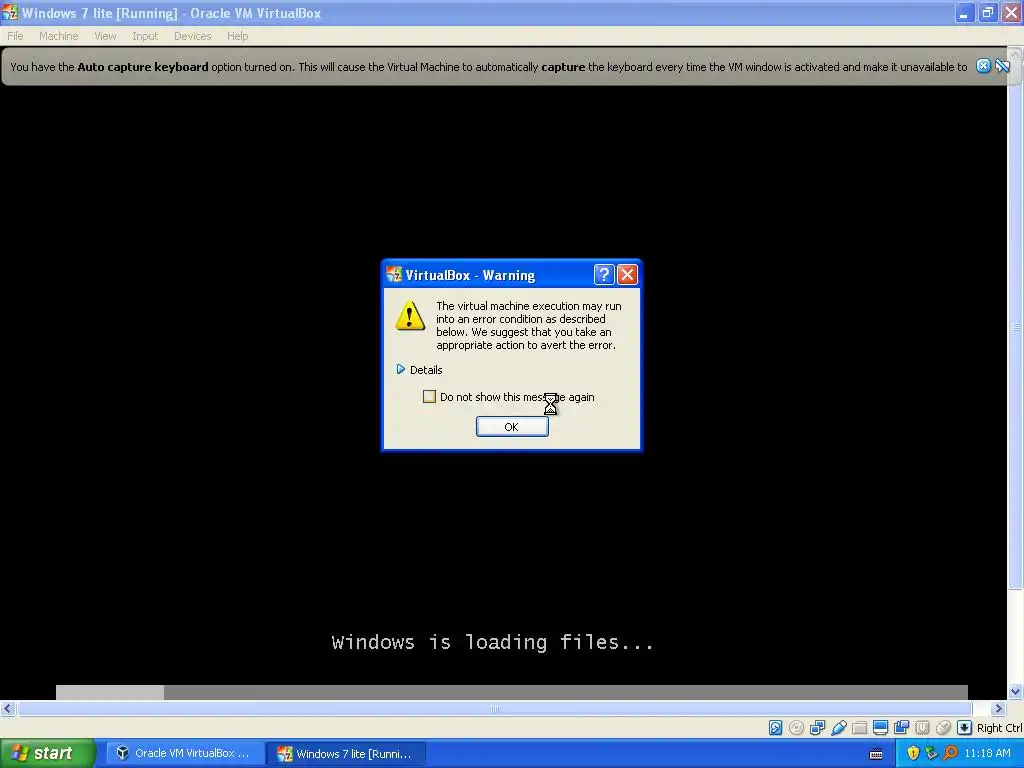Open the network adapters status icon
Image resolution: width=1024 pixels, height=768 pixels.
click(817, 728)
